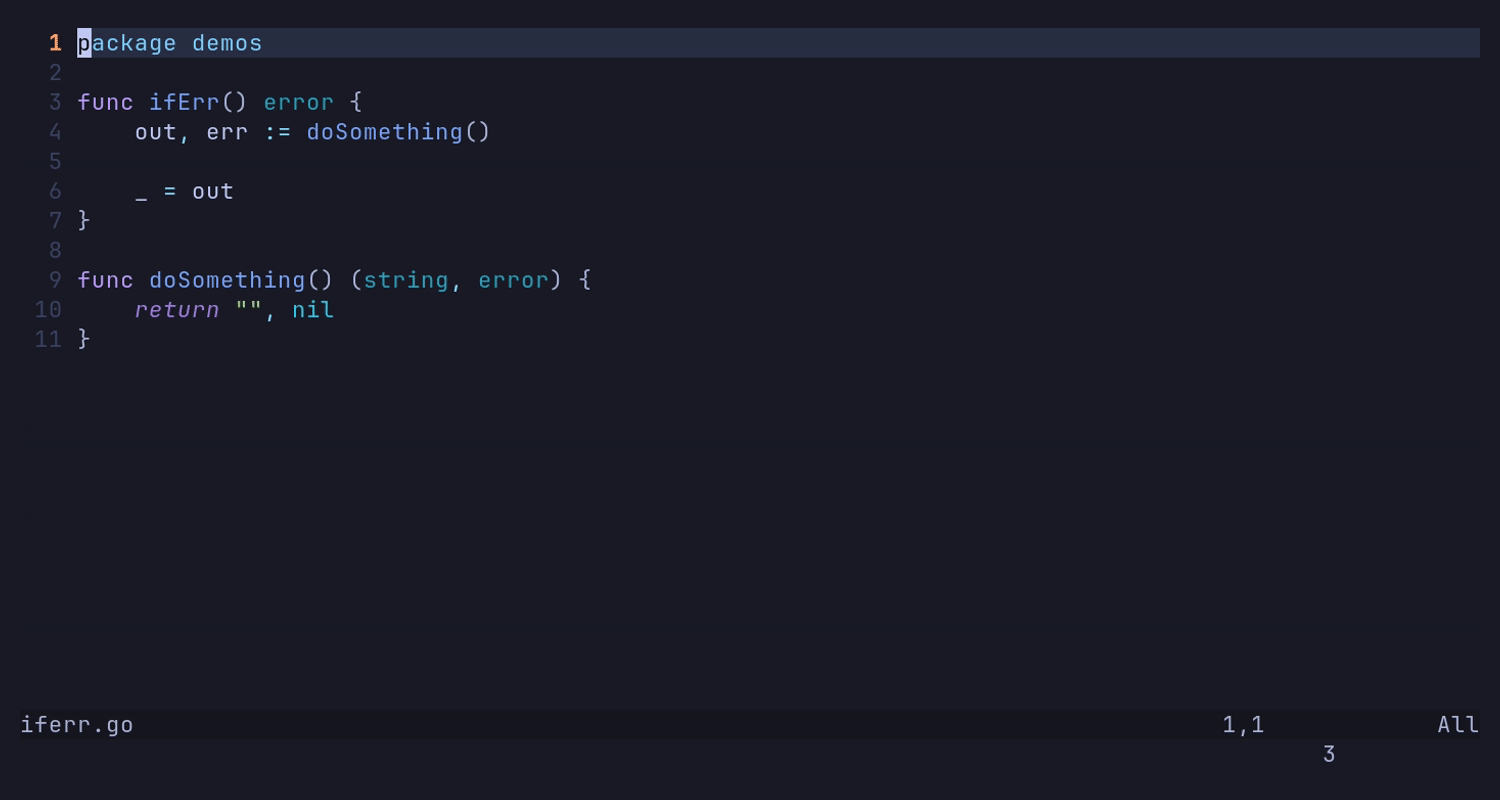The width and height of the screenshot is (1500, 800).
Task: Click the 'ifErr' function name
Action: (184, 102)
